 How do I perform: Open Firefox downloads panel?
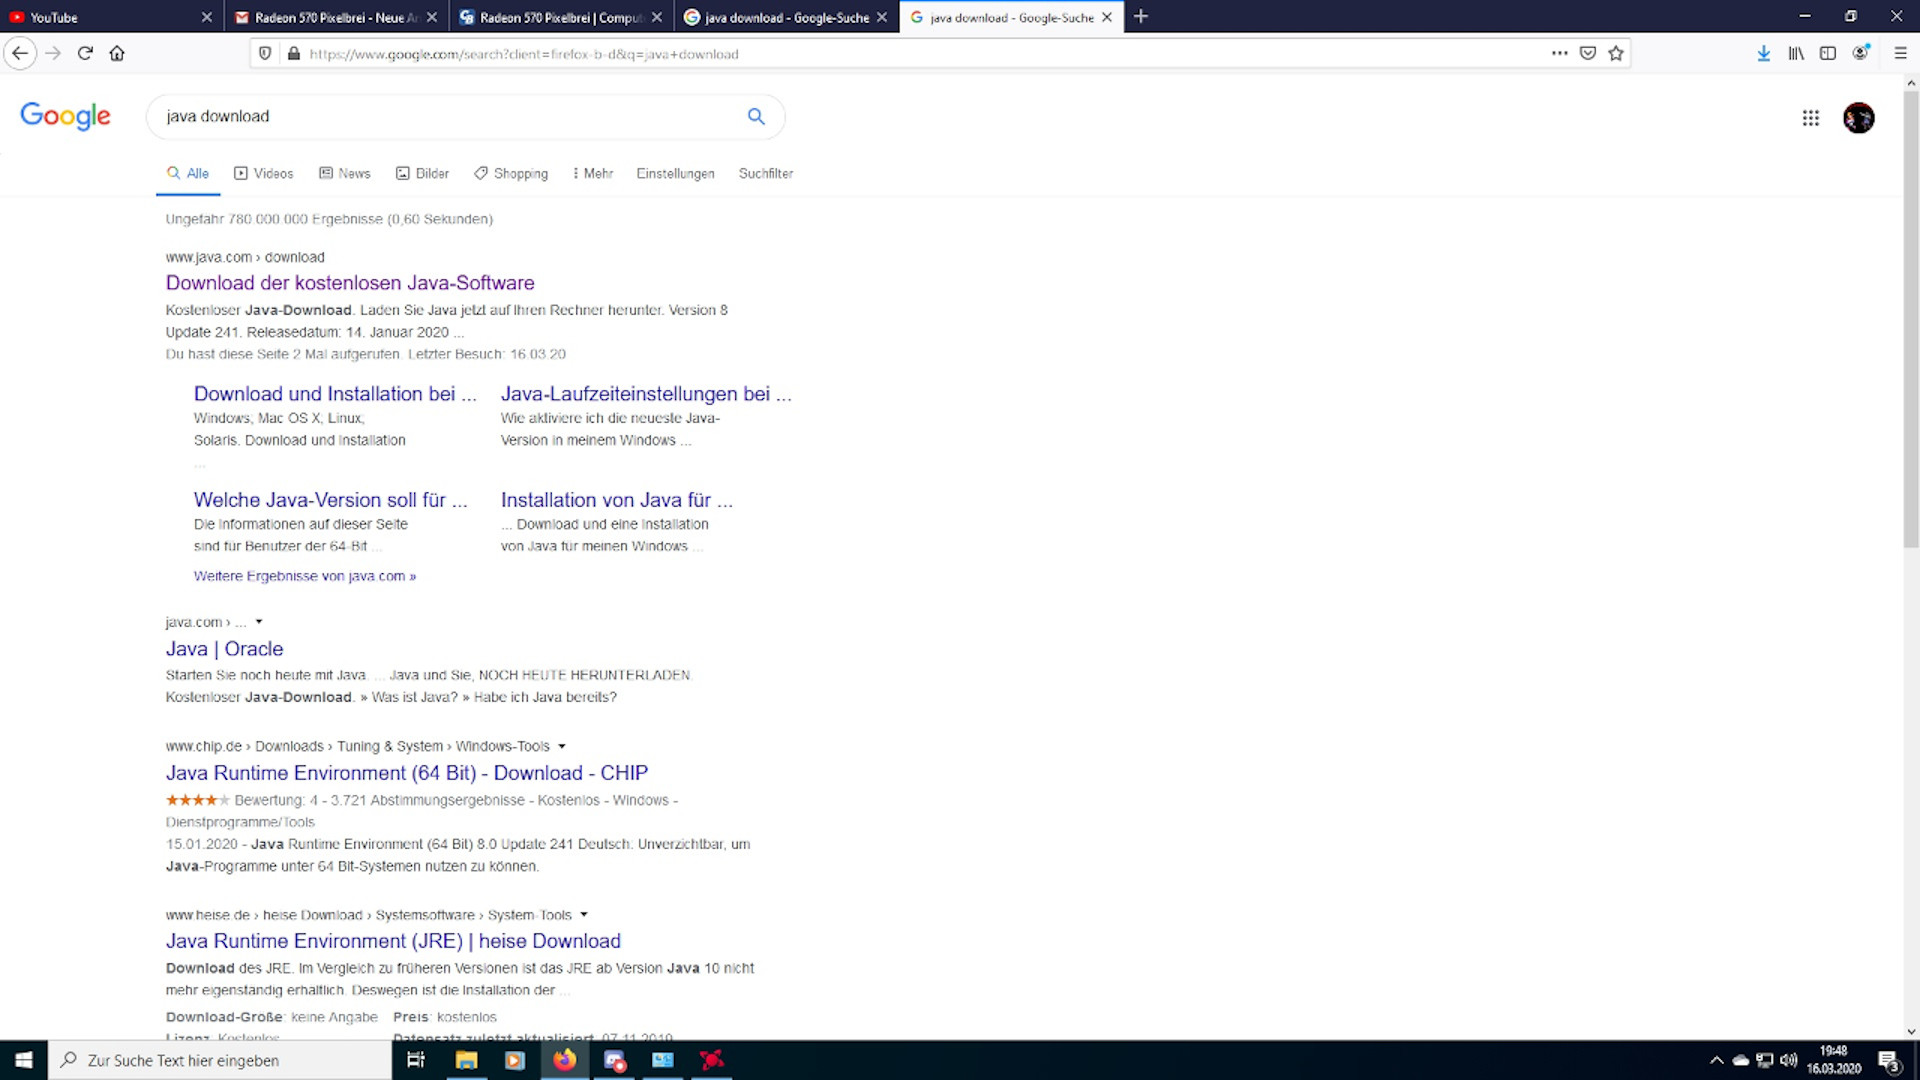[x=1764, y=53]
